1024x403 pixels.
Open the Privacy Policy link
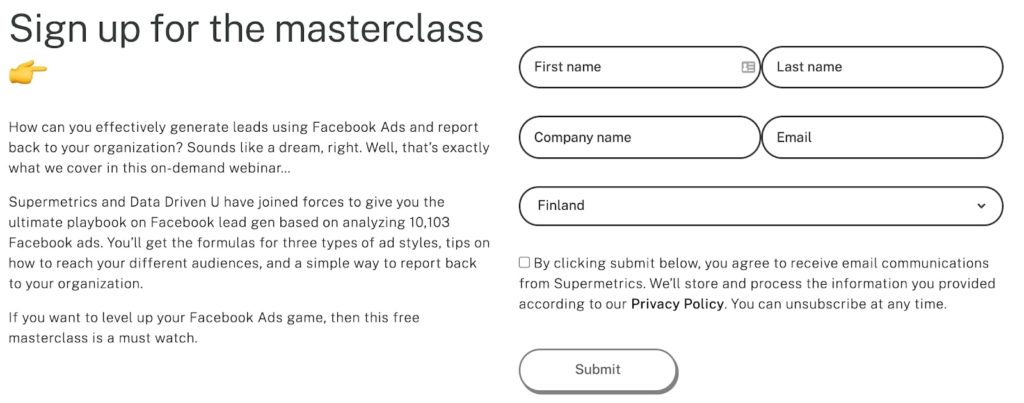pos(677,304)
